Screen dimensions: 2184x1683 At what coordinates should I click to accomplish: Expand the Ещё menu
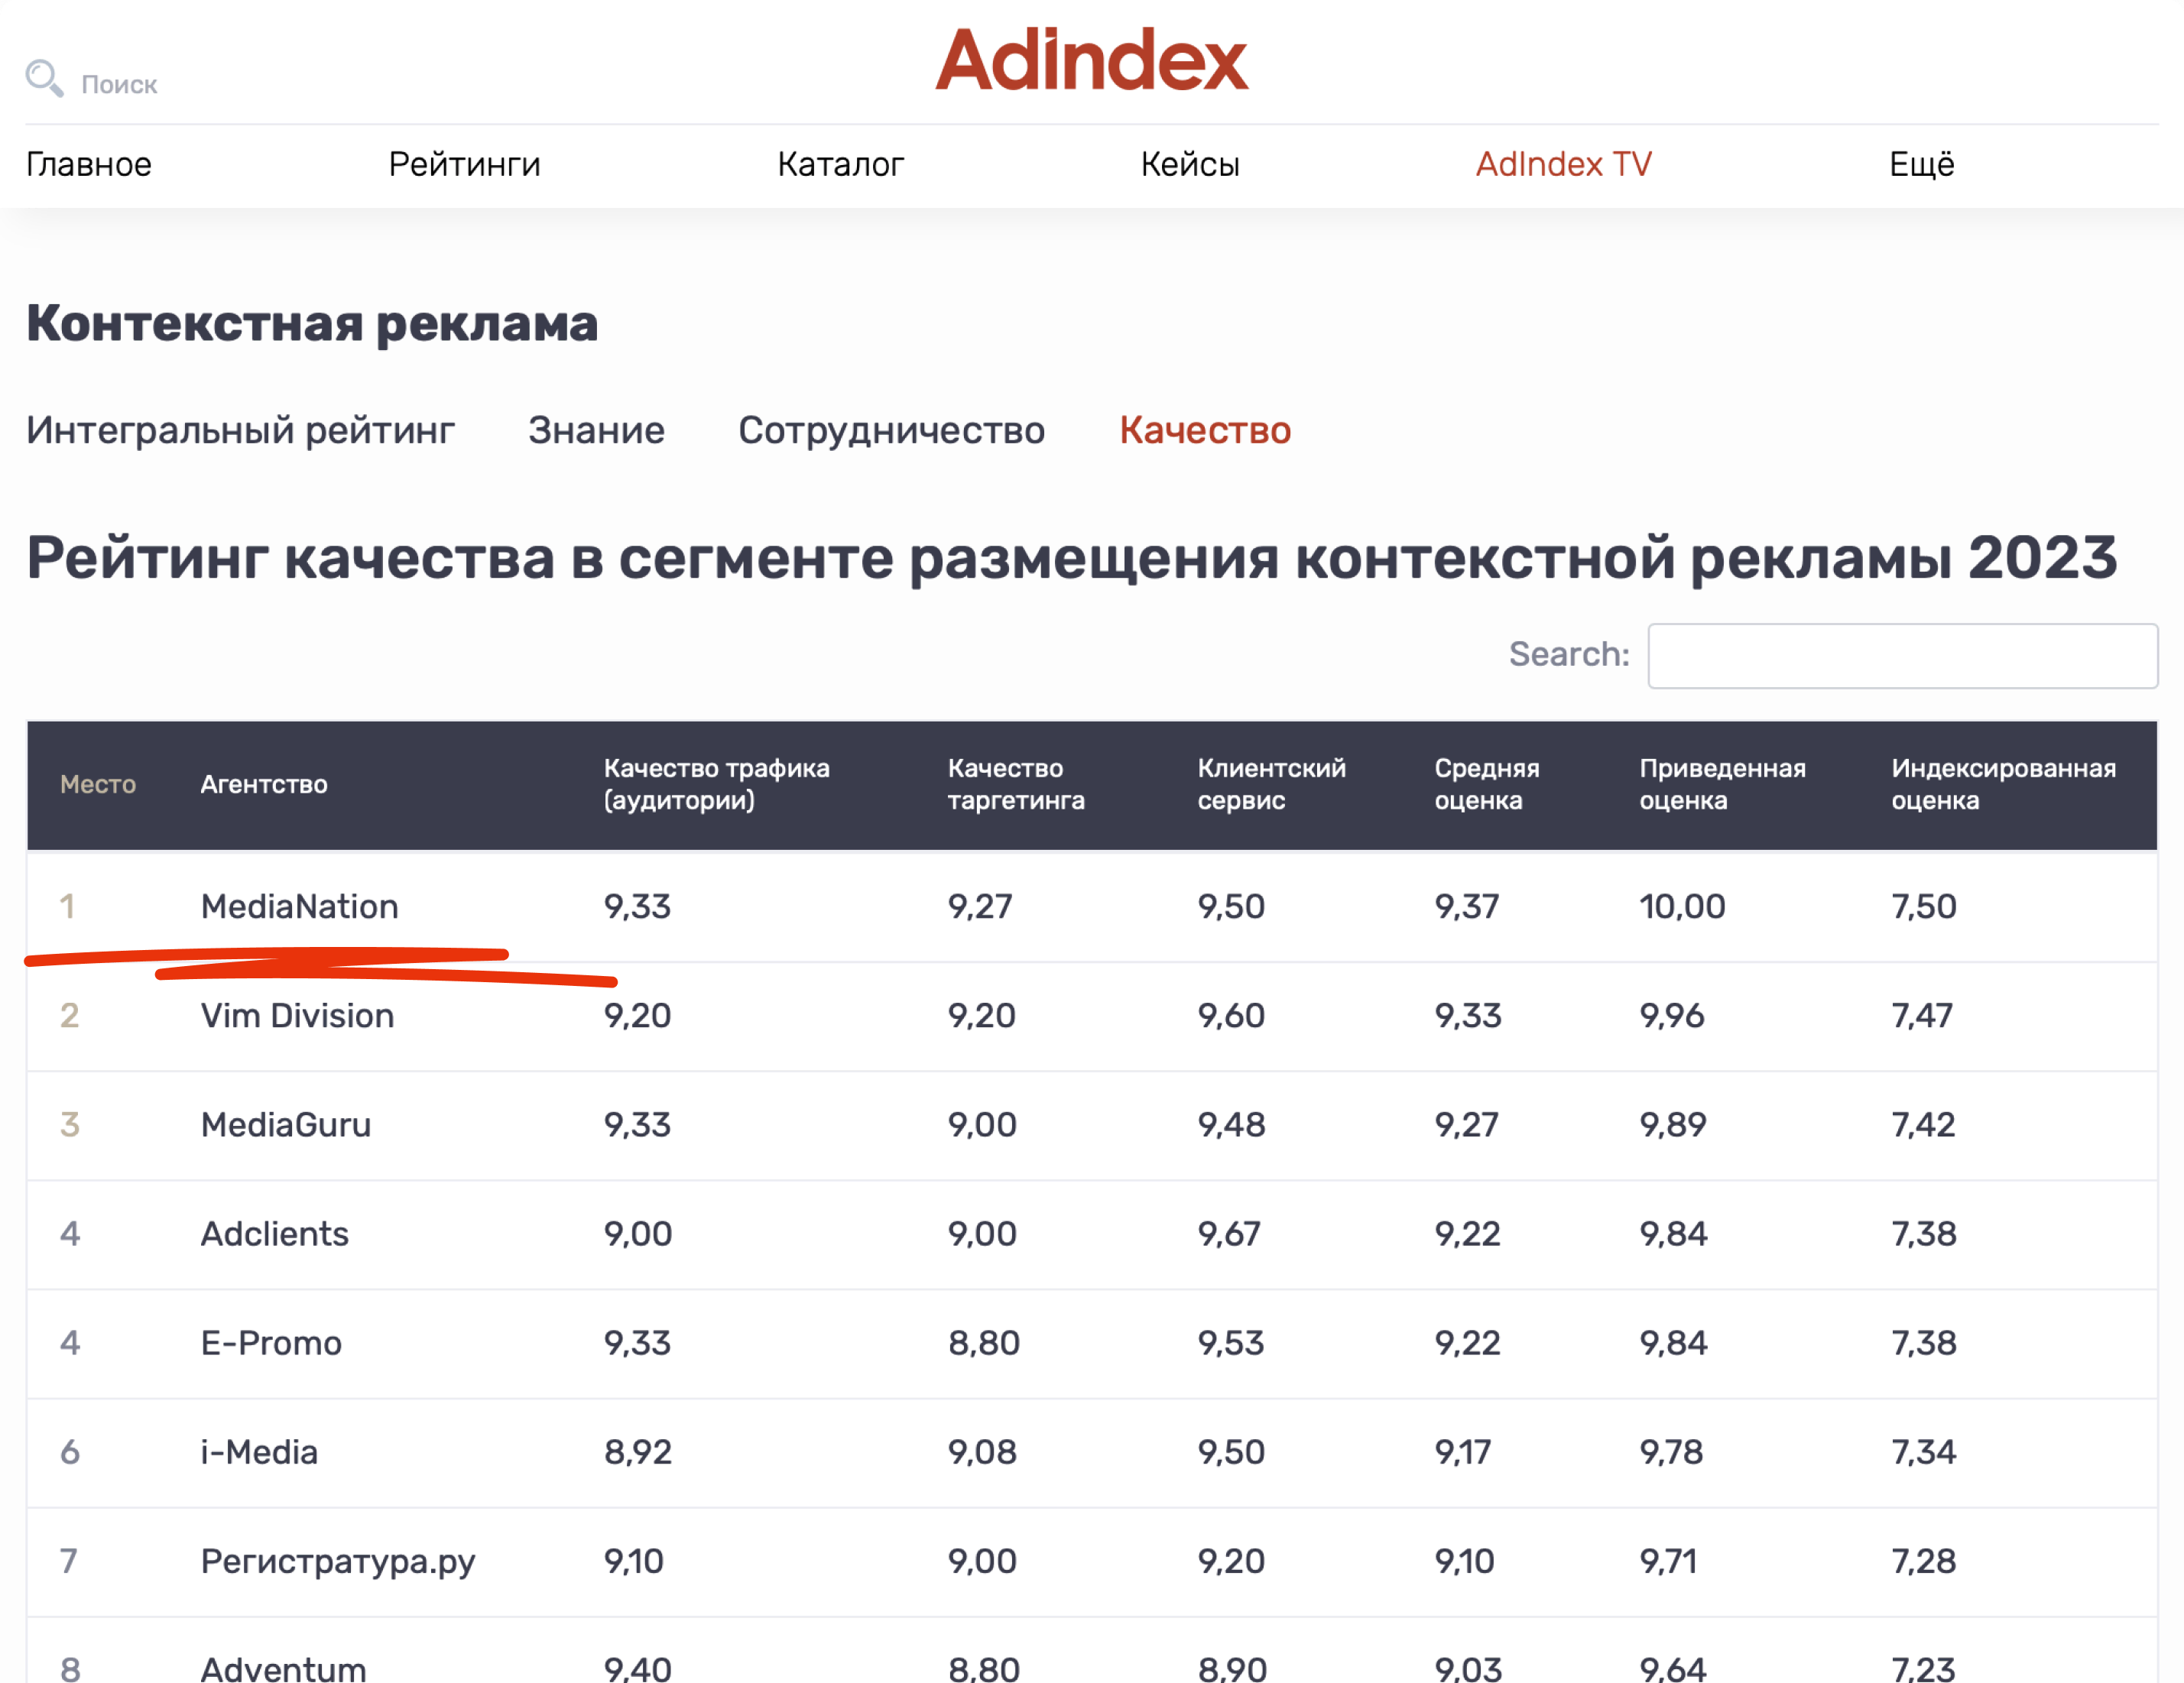pyautogui.click(x=1922, y=164)
